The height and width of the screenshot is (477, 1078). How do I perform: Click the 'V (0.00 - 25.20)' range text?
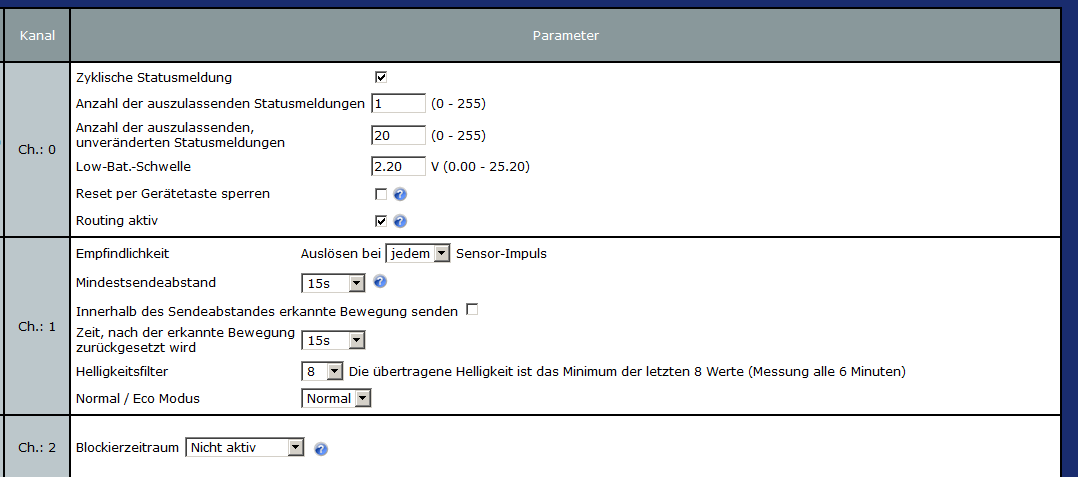click(x=480, y=166)
